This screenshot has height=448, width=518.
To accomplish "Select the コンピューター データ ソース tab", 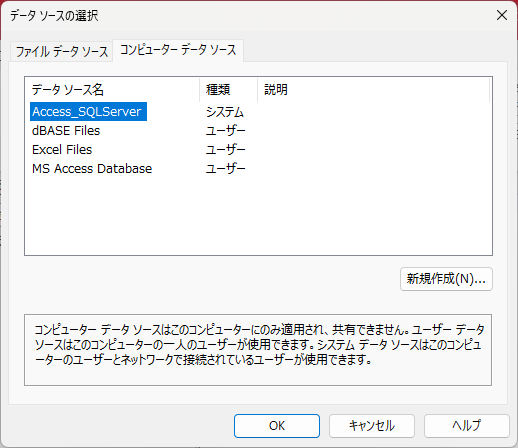I will tap(178, 50).
